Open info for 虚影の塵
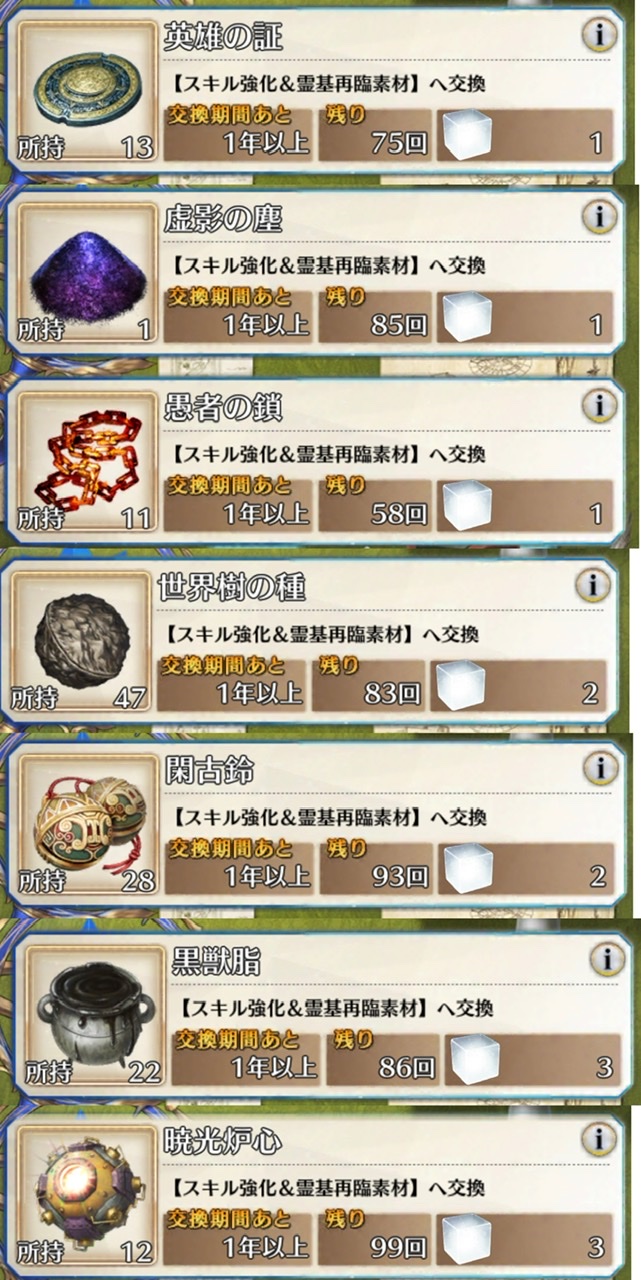The height and width of the screenshot is (1280, 641). tap(598, 217)
